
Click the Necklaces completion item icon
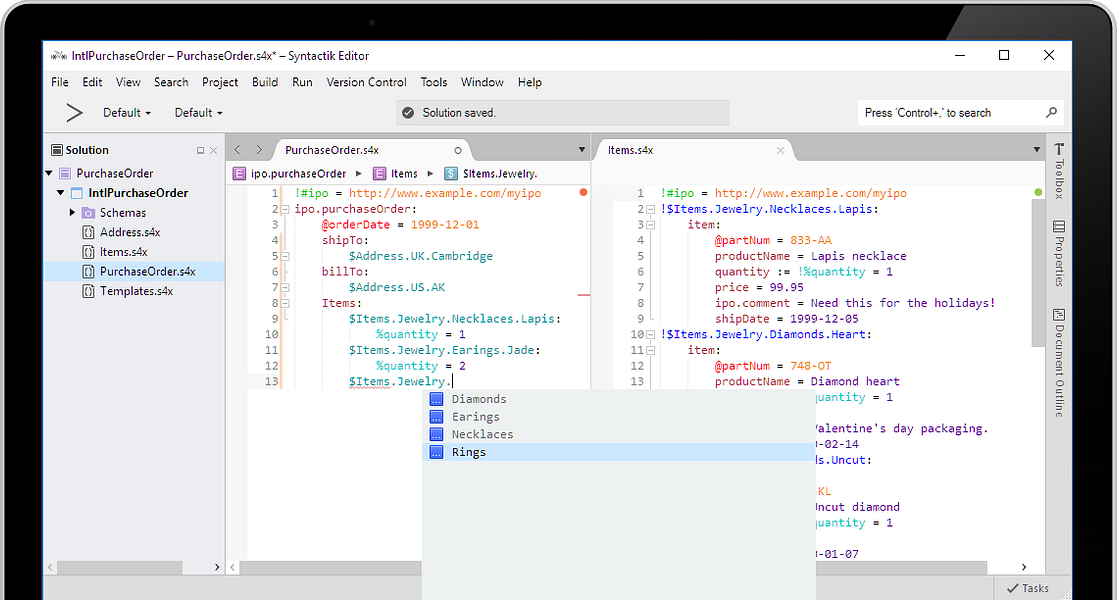click(437, 434)
